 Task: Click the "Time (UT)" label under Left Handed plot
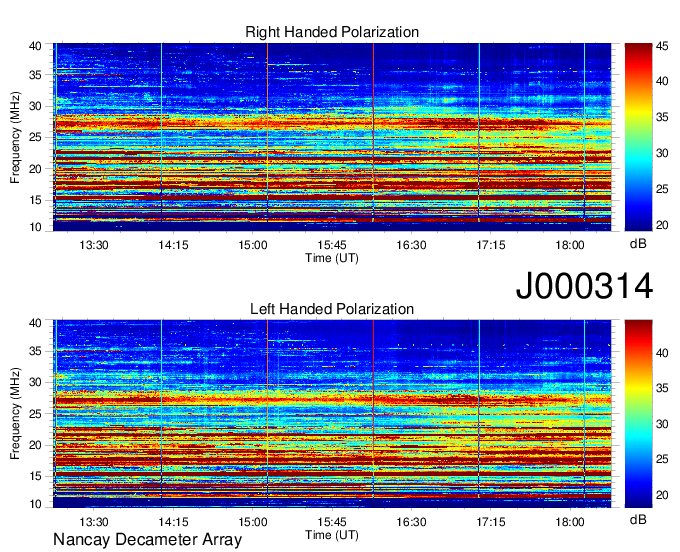coord(332,535)
